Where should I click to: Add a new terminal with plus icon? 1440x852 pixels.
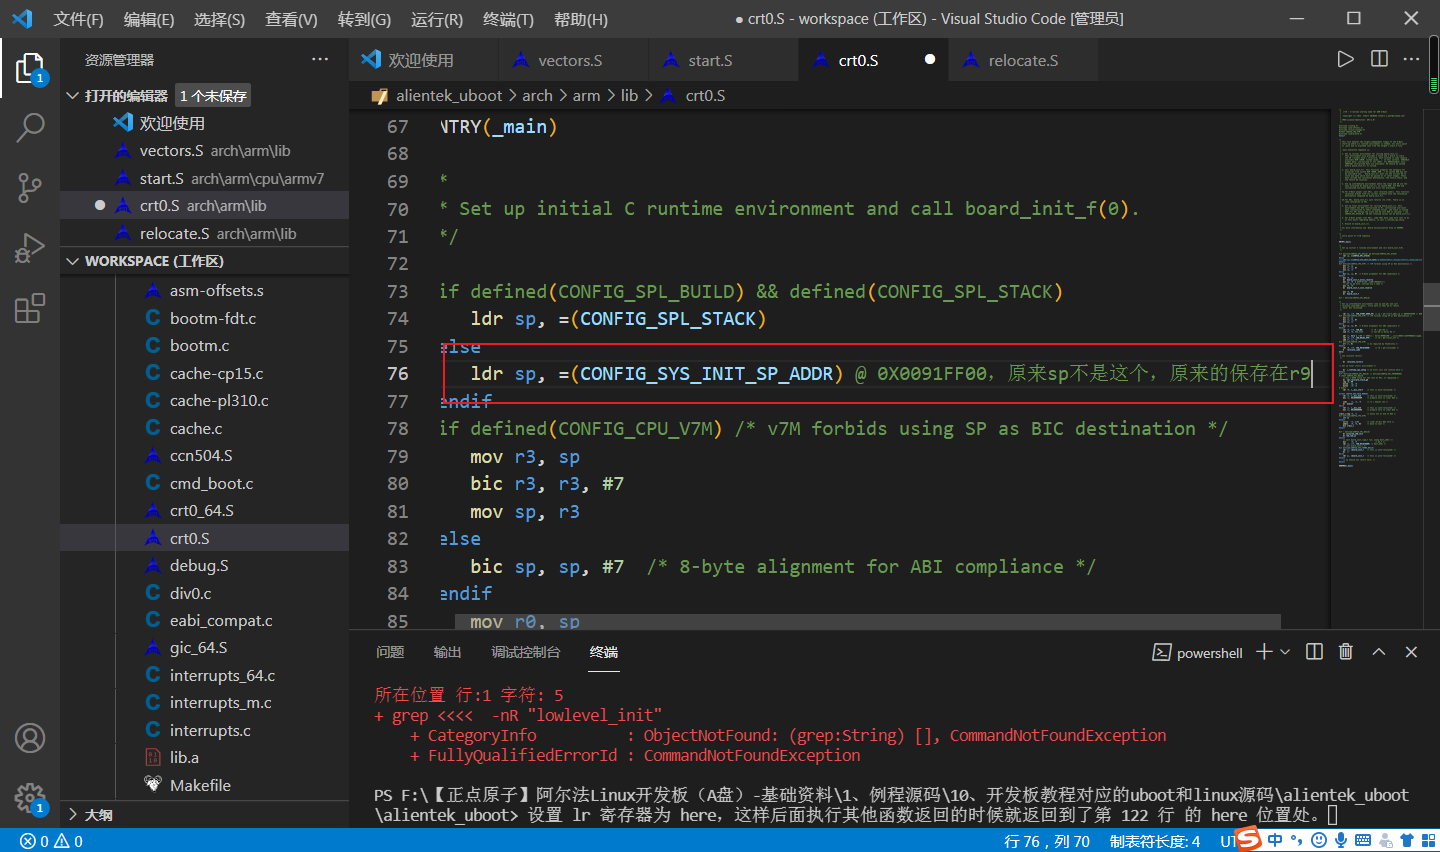tap(1264, 652)
